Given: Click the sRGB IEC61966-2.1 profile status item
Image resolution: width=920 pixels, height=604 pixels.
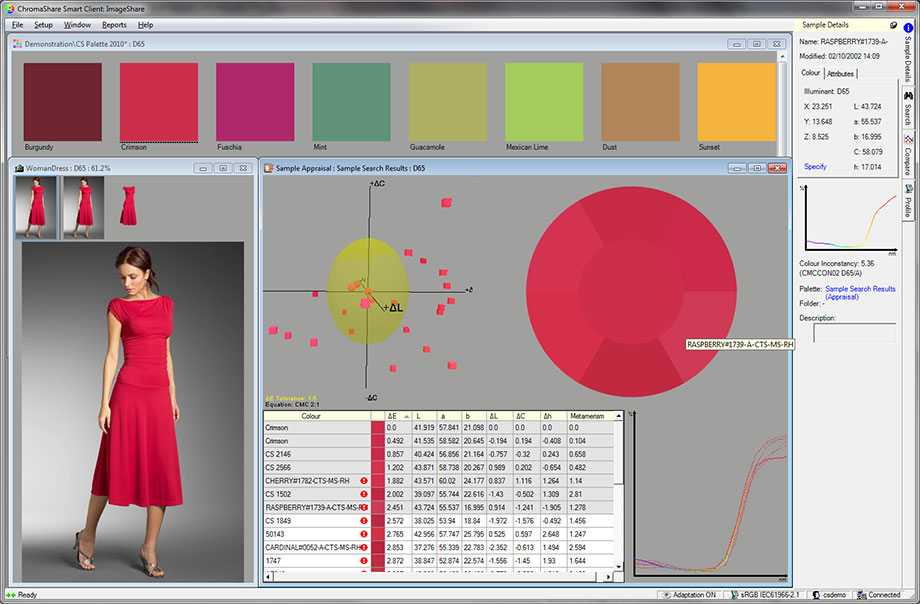Looking at the screenshot, I should [x=765, y=595].
